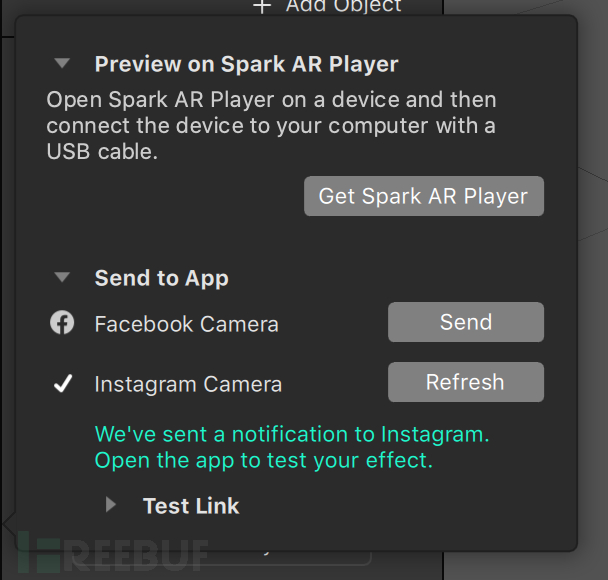608x580 pixels.
Task: Click the popup pointer arrow at left edge
Action: click(x=9, y=523)
